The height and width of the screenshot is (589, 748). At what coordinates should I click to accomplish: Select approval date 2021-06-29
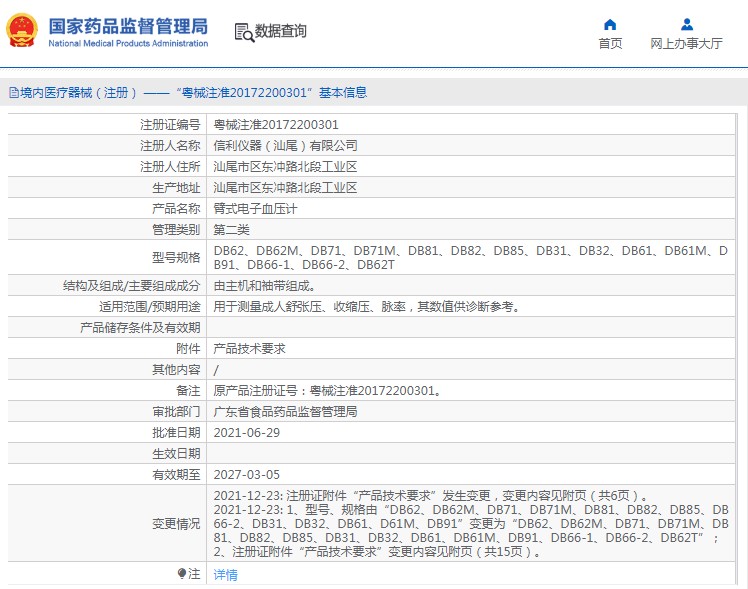point(247,433)
